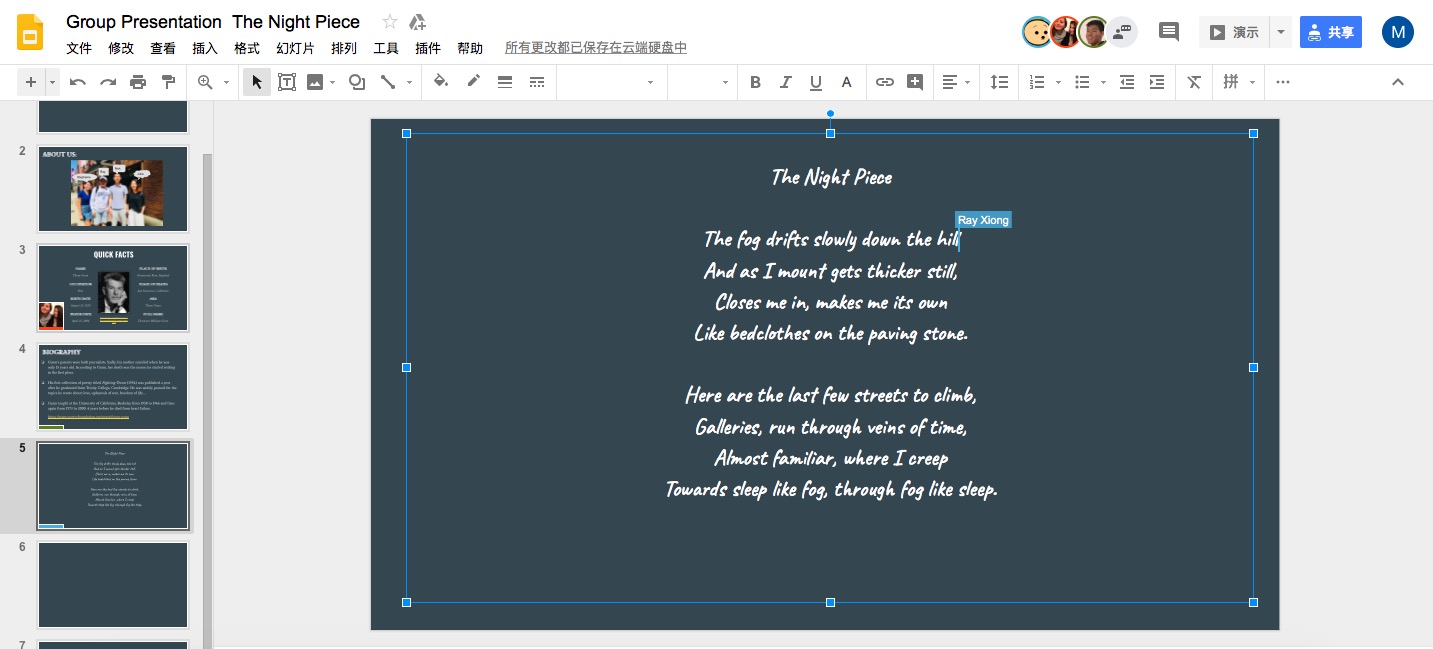Click the clear formatting icon

tap(1193, 82)
